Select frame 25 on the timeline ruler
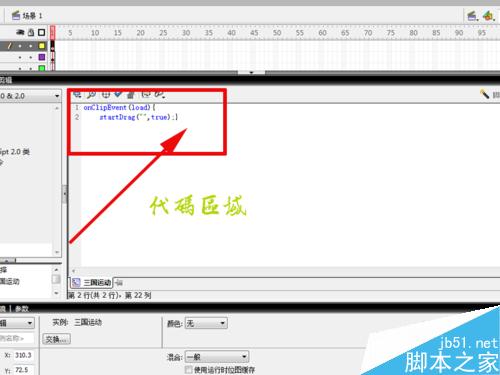Screen dimensions: 500x375 point(163,33)
